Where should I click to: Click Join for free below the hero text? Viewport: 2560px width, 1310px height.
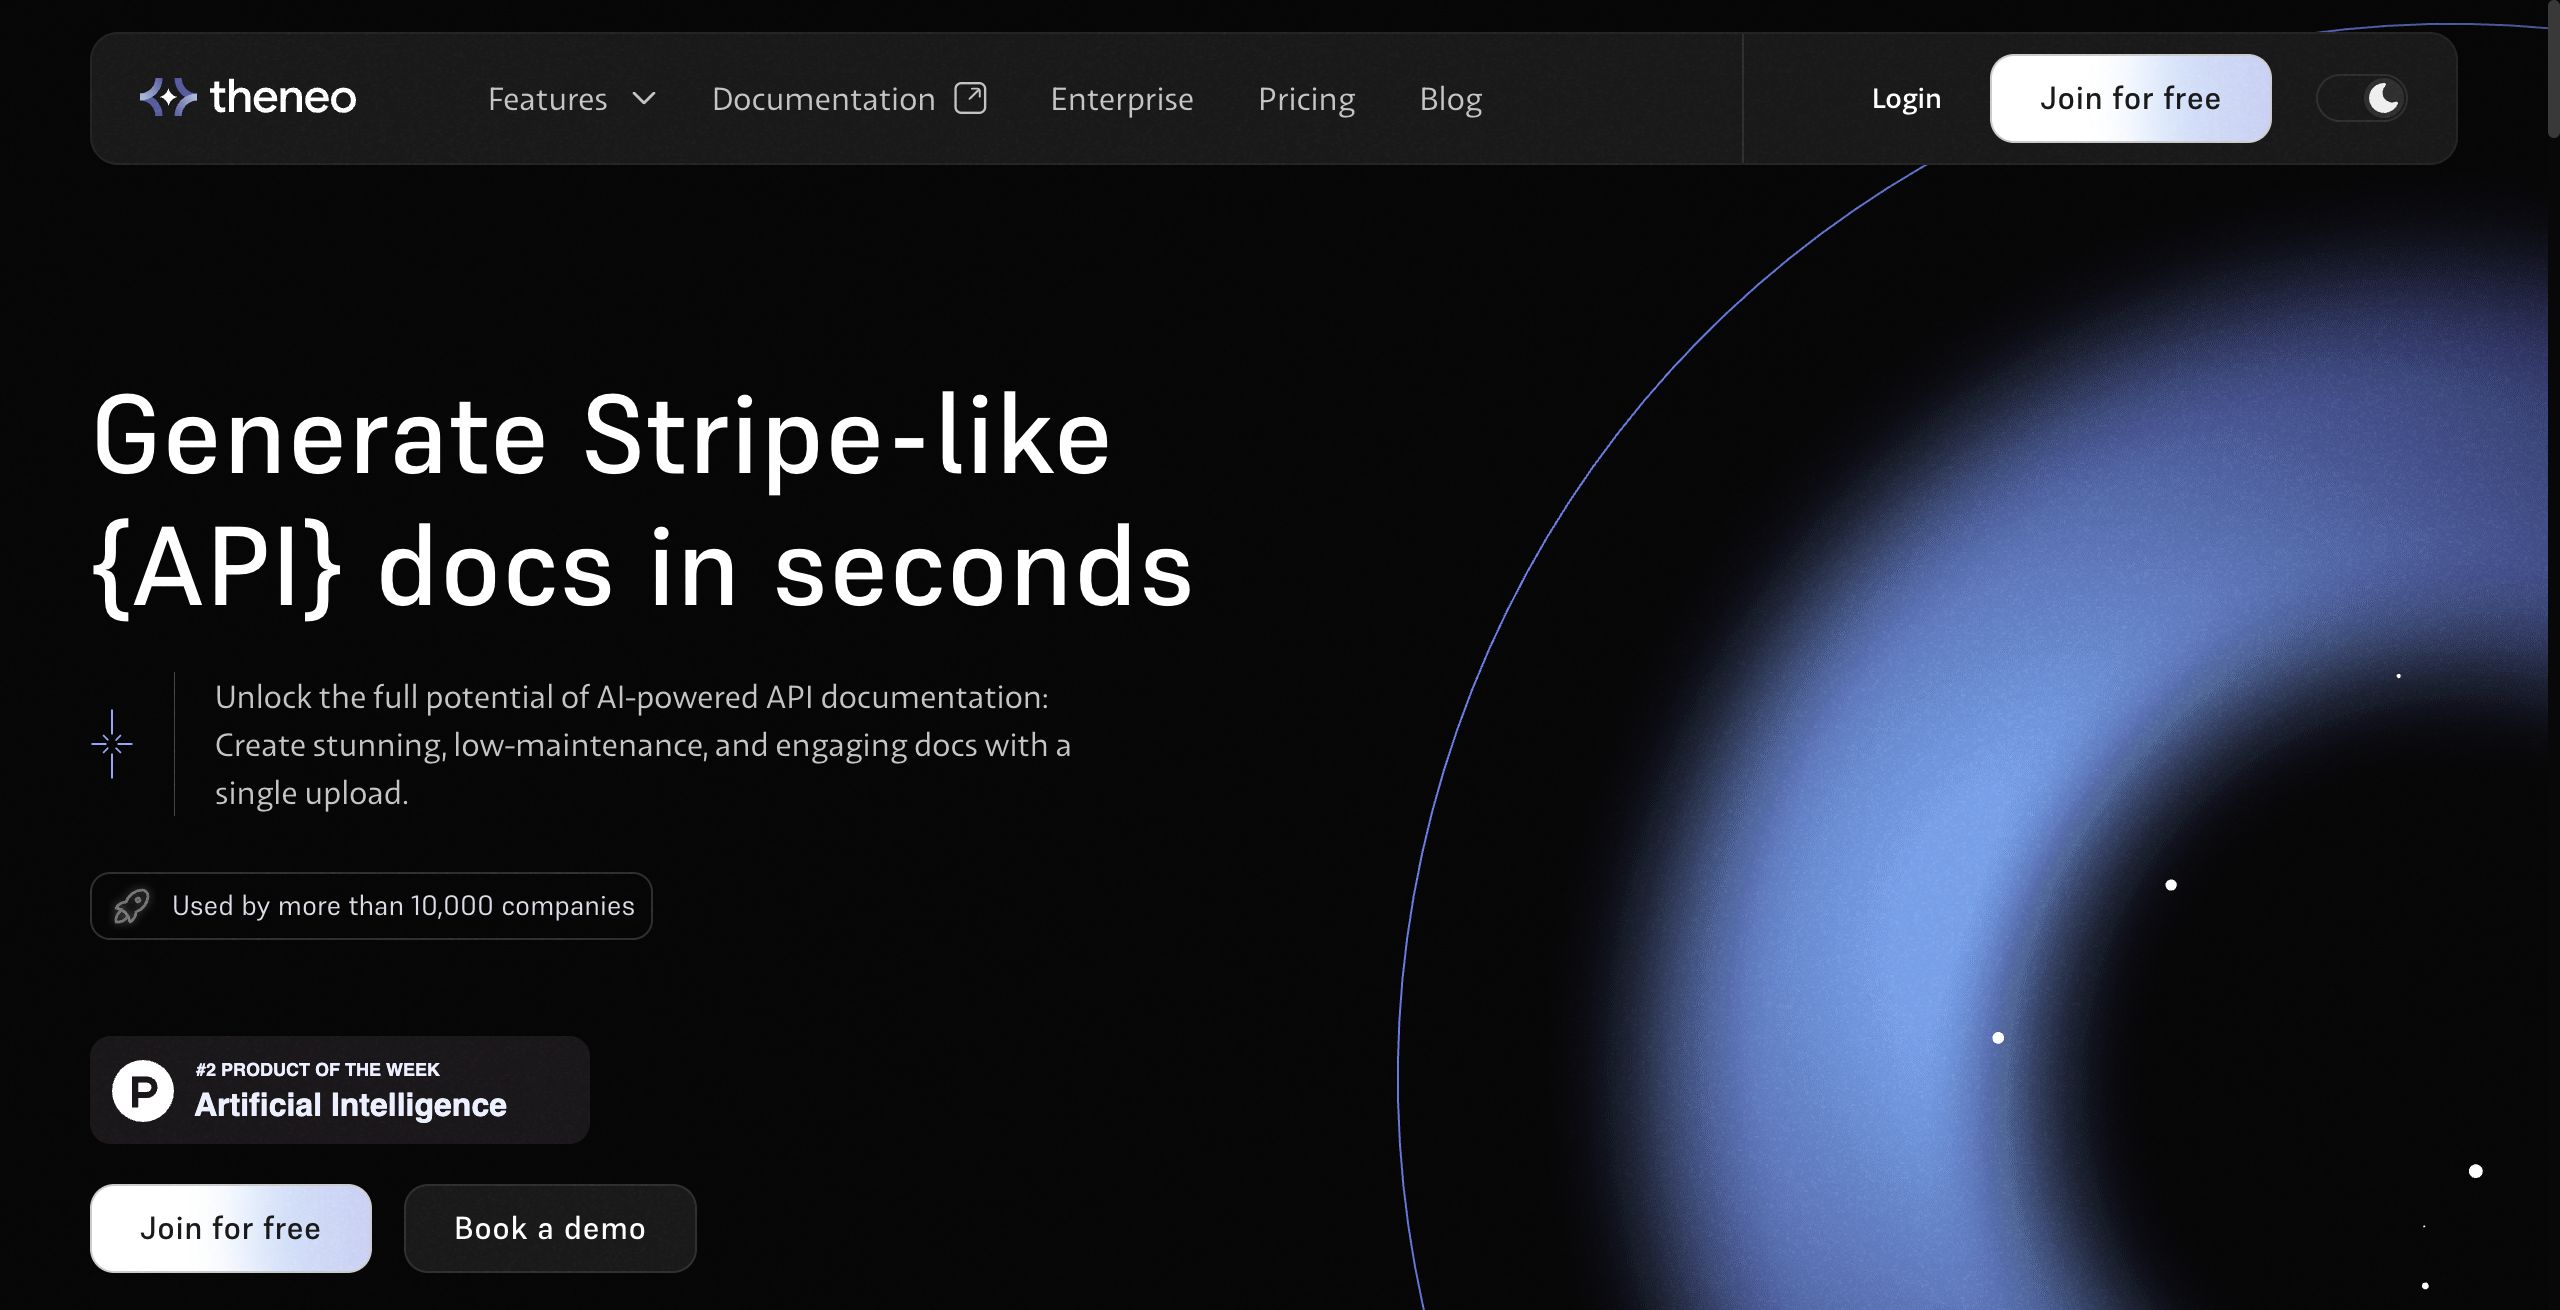click(231, 1228)
